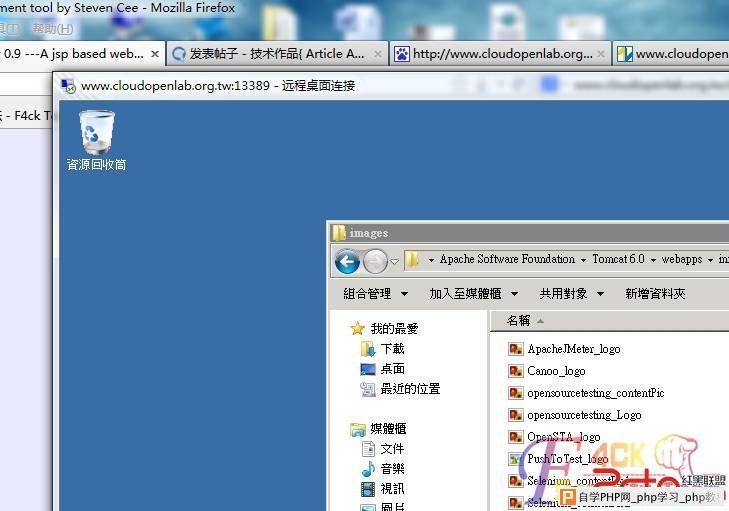Select 下載 in the navigation pane
The width and height of the screenshot is (729, 511).
pos(392,349)
